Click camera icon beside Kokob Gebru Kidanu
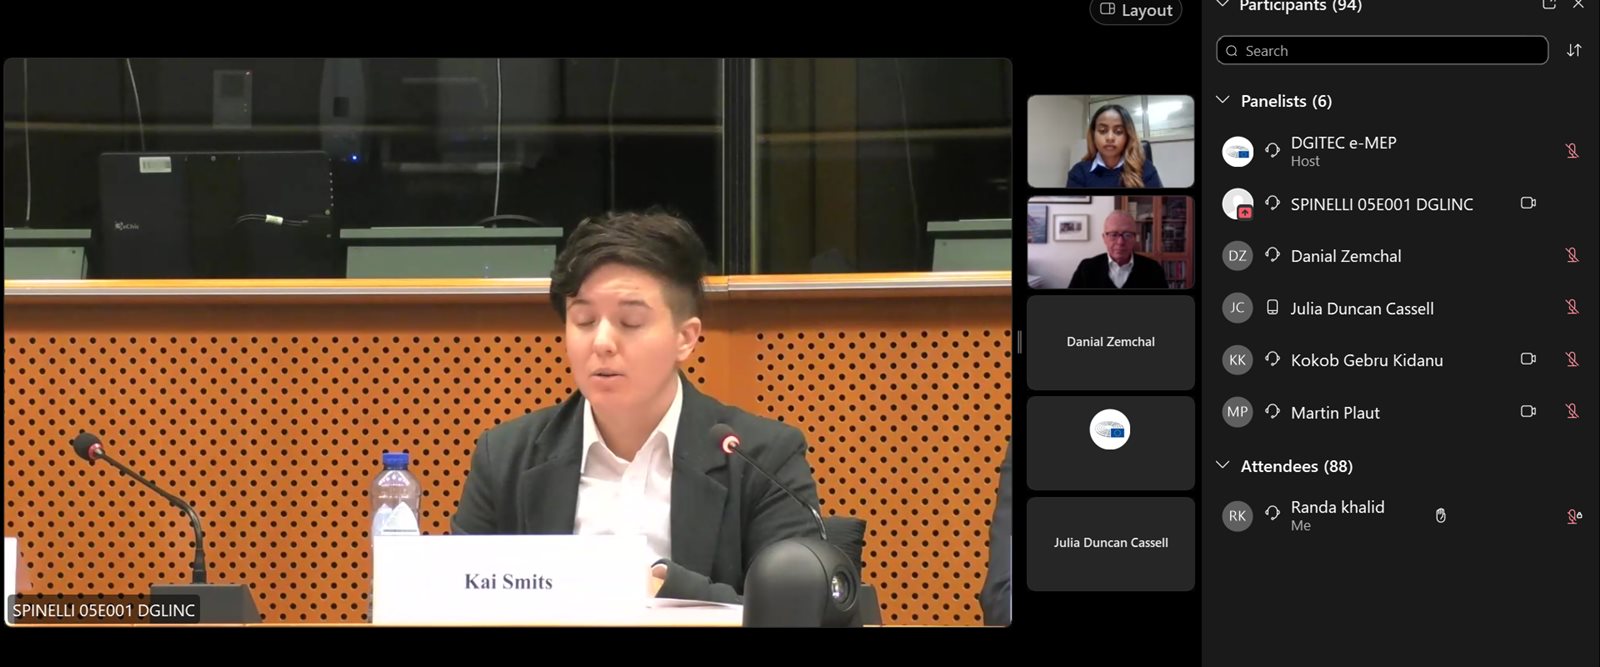Screen dimensions: 1600x667 click(x=1527, y=359)
